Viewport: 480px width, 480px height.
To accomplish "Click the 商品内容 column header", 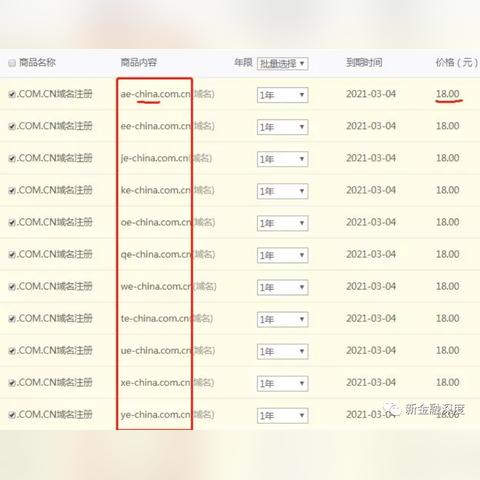I will (x=139, y=62).
